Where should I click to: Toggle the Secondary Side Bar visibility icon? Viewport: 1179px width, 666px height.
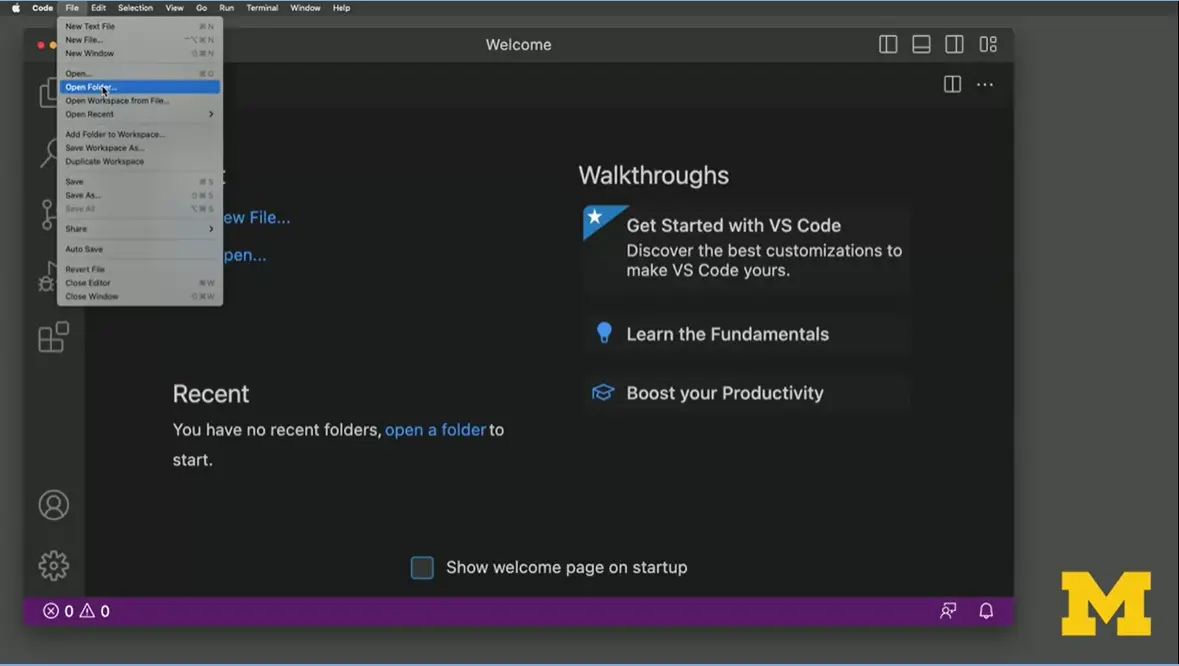pyautogui.click(x=954, y=44)
